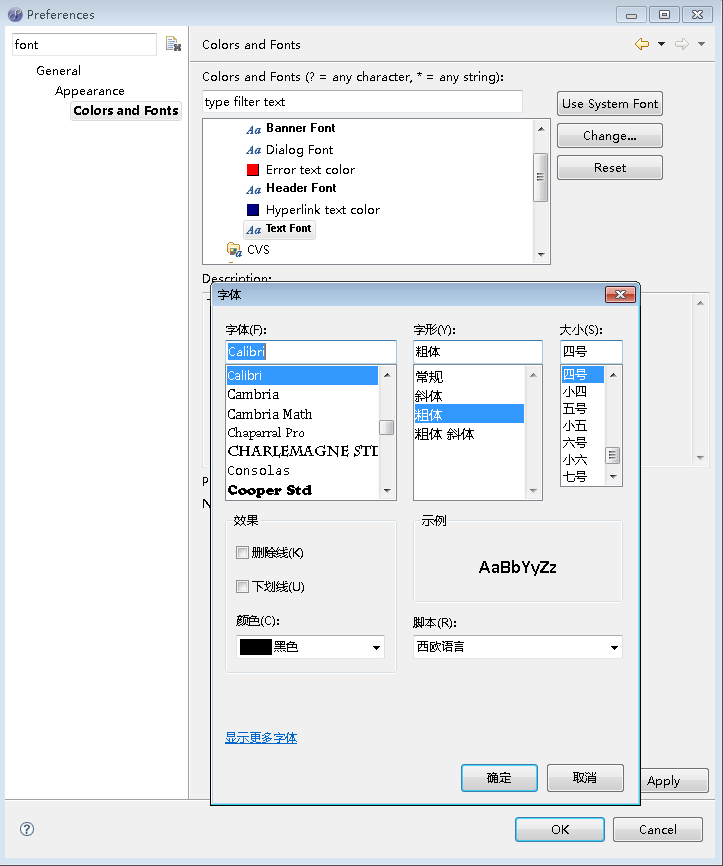The image size is (723, 866).
Task: Click size list scroll up arrow
Action: pos(613,375)
